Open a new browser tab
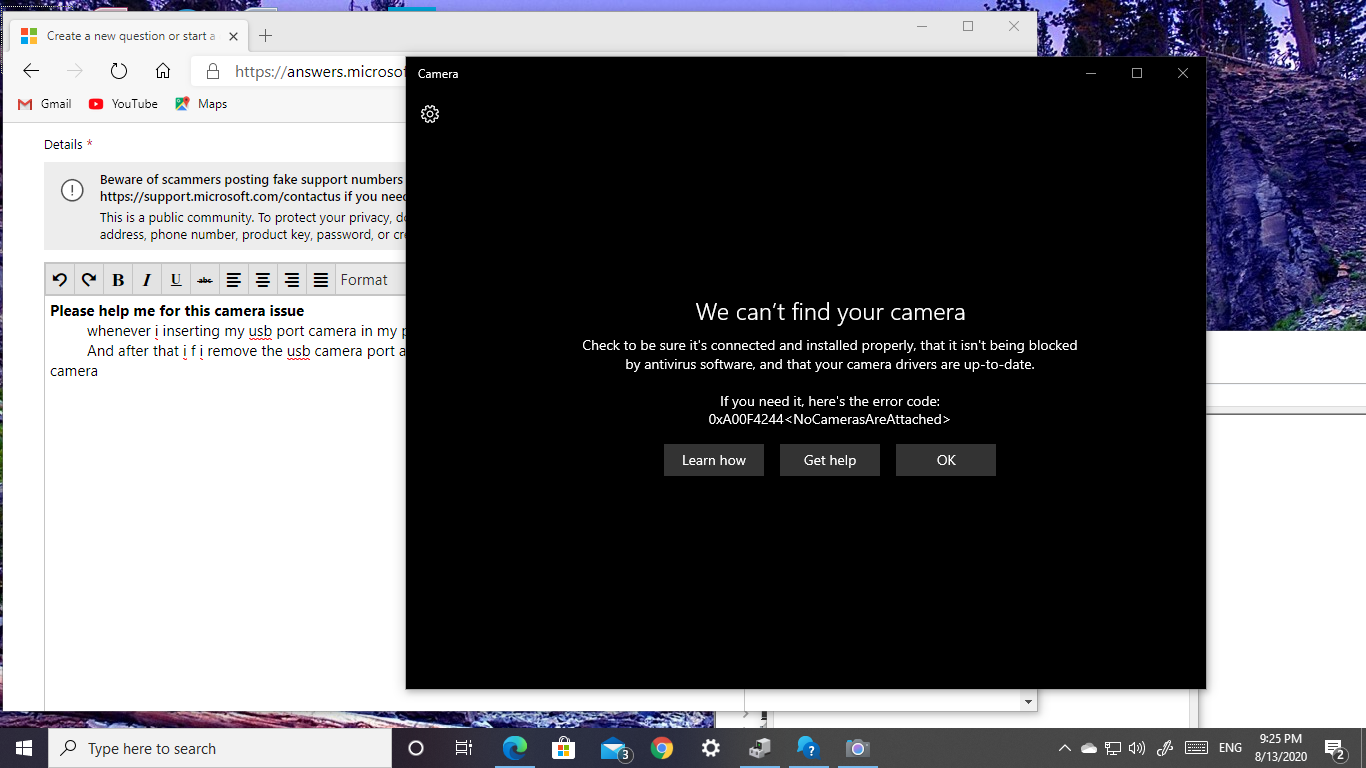 265,36
